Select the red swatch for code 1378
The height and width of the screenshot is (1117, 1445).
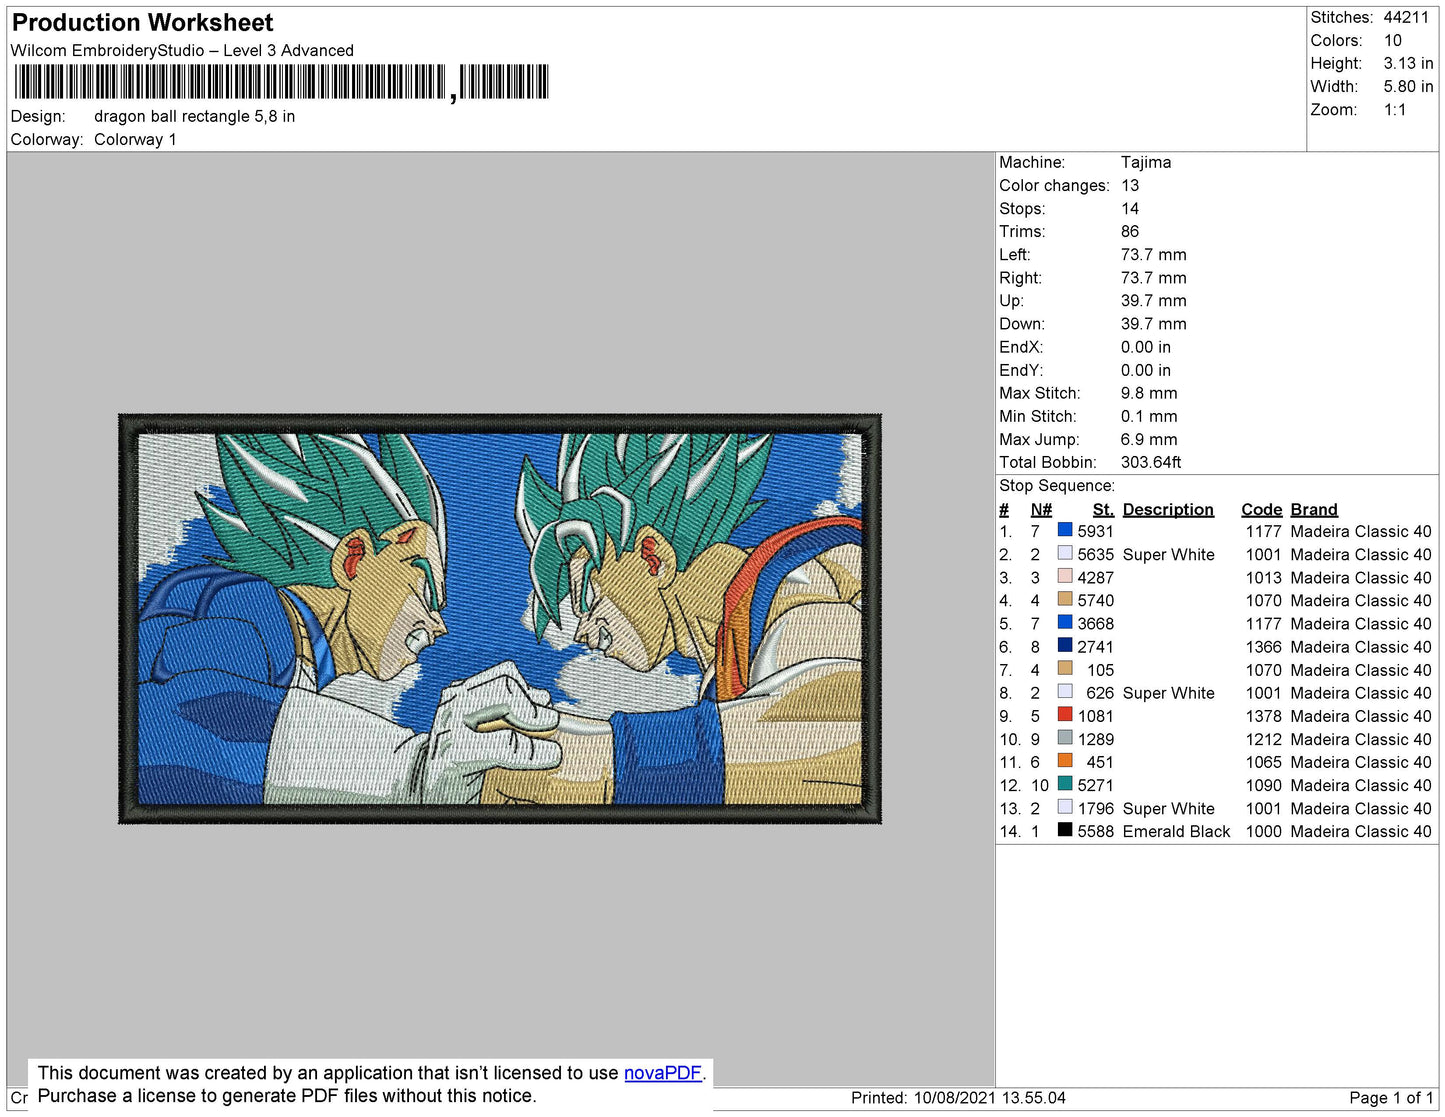pos(1065,715)
